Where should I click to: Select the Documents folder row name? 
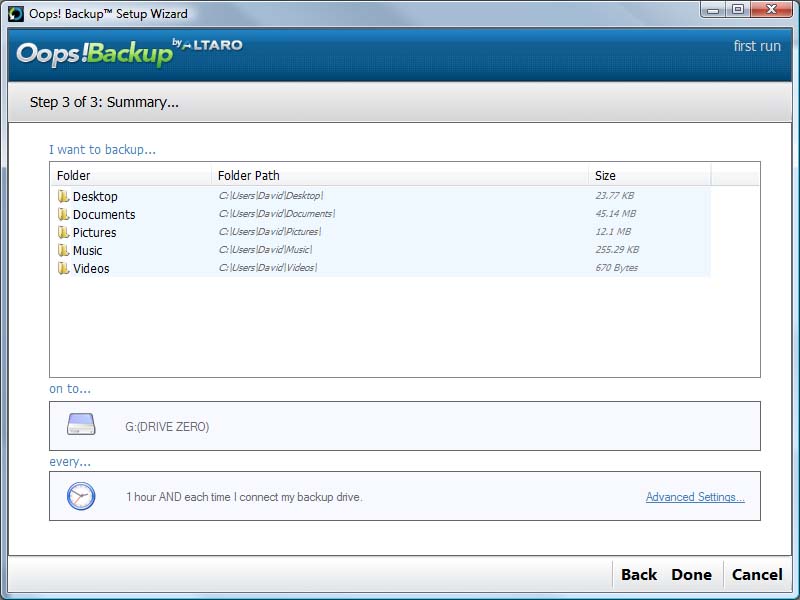[x=104, y=214]
